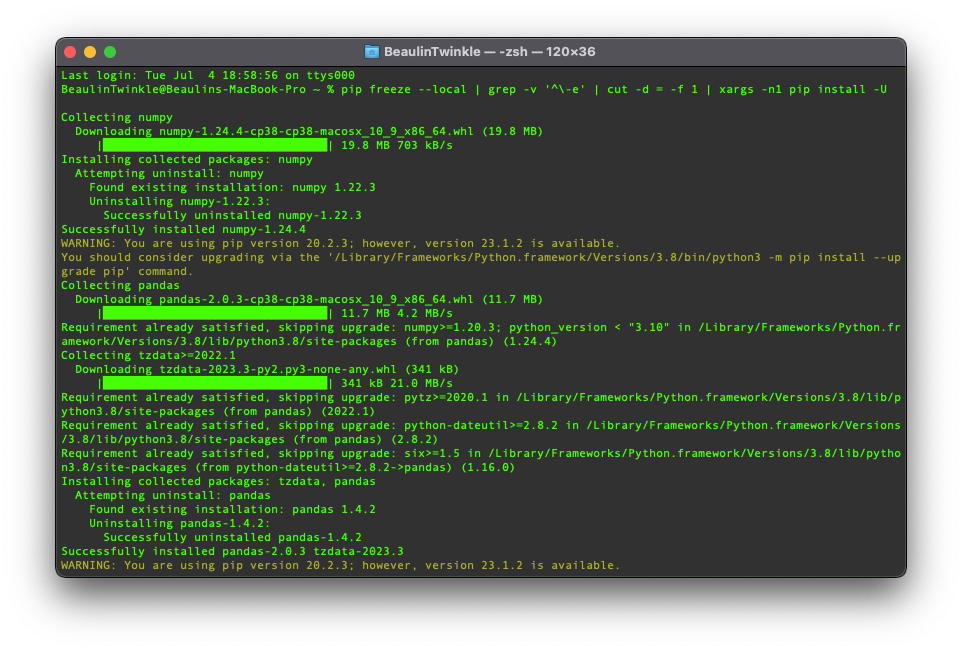Click the final pip version WARNING line
This screenshot has height=651, width=962.
point(340,565)
